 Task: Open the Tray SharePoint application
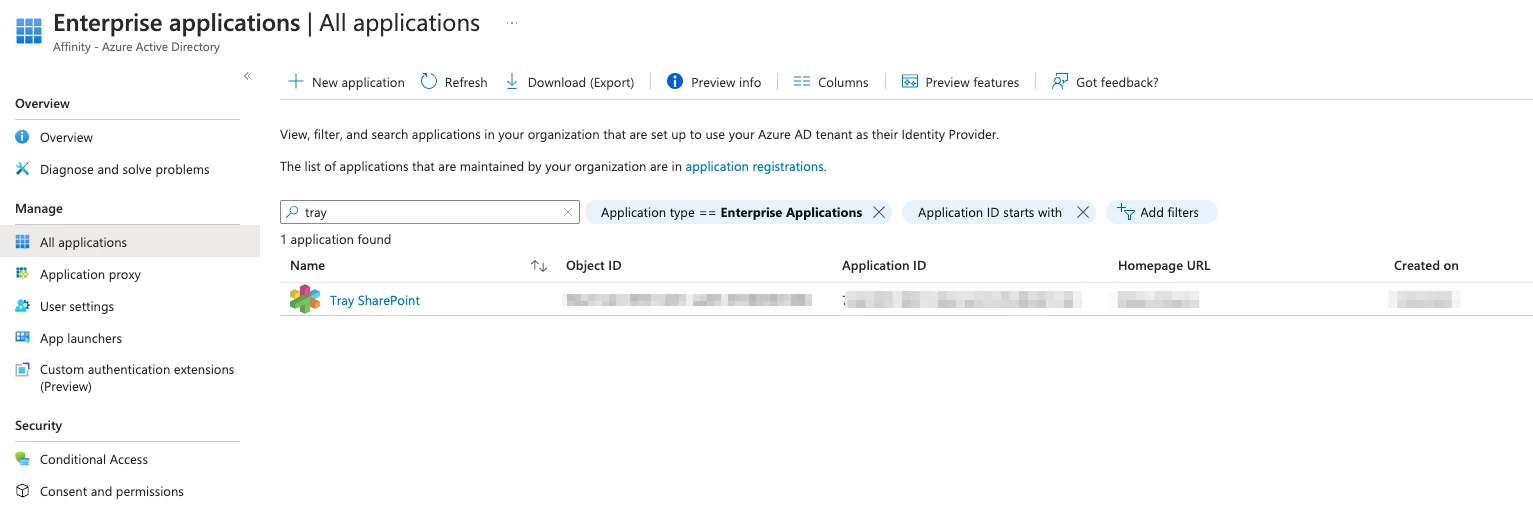point(375,300)
